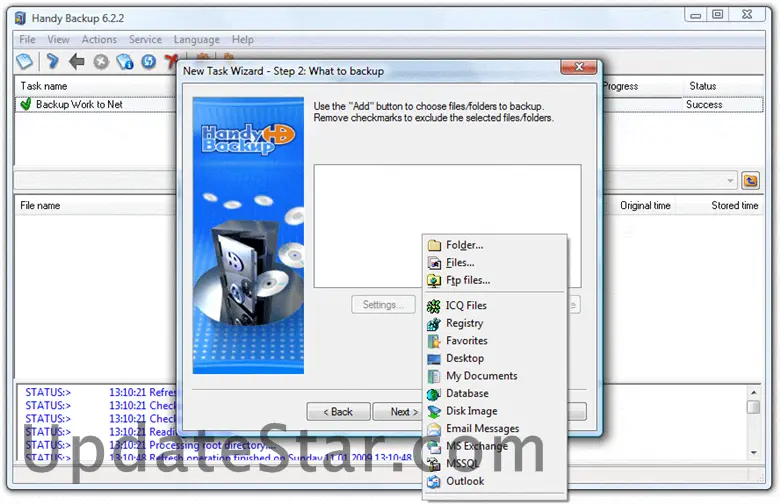Open the View menu
This screenshot has width=780, height=504.
(58, 39)
